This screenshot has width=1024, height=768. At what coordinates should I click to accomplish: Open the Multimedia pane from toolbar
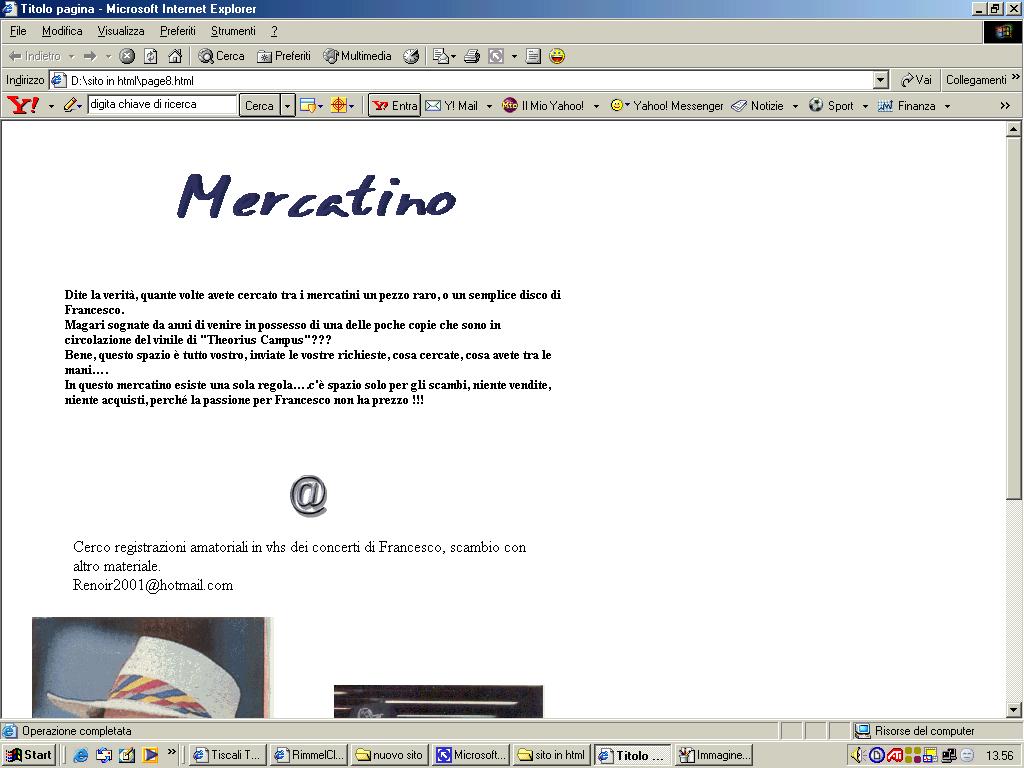click(357, 56)
